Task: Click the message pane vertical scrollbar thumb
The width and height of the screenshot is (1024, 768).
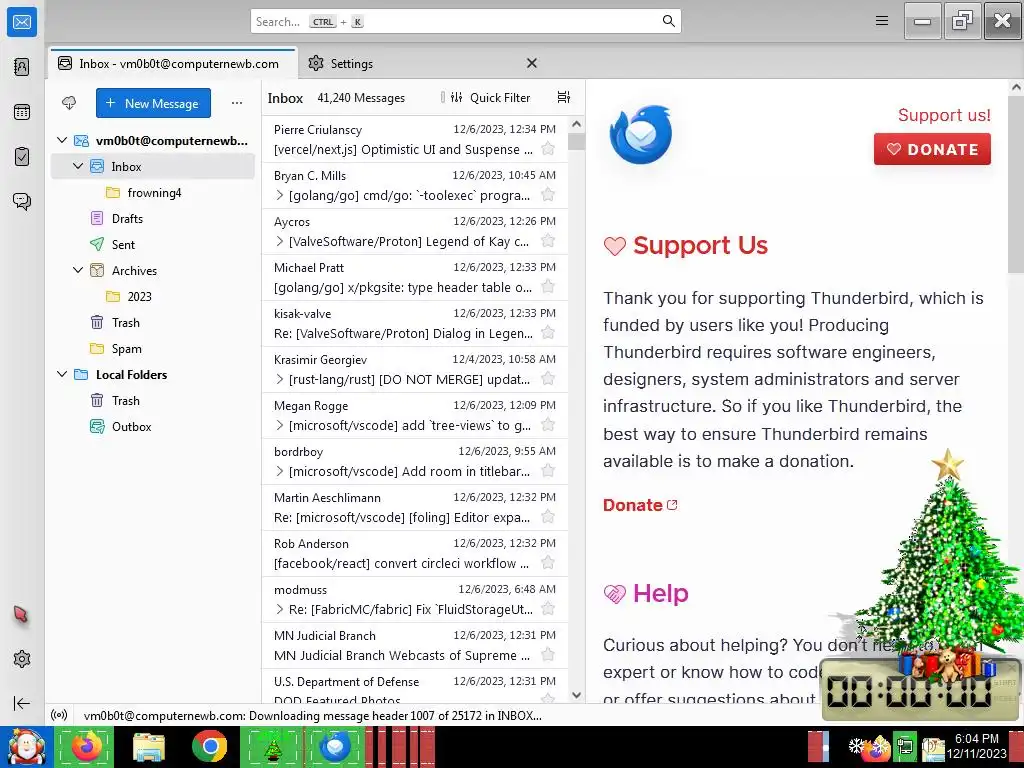Action: click(1016, 185)
